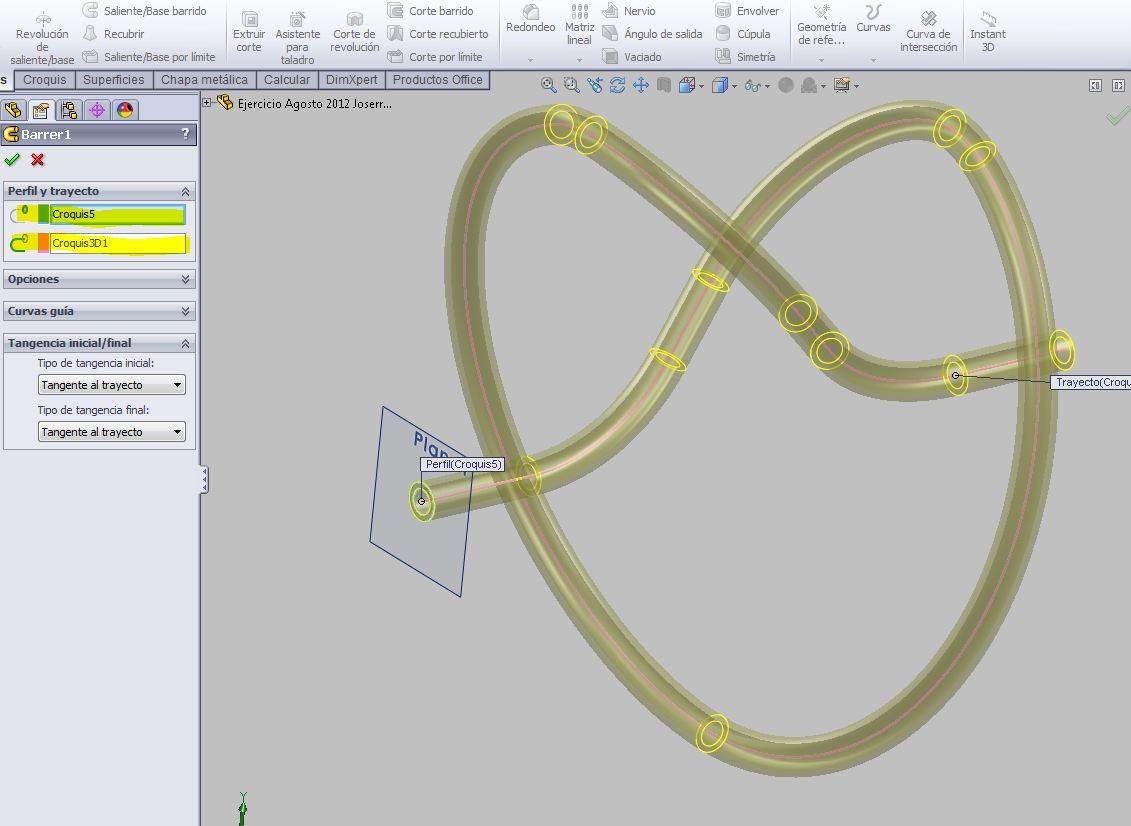This screenshot has width=1131, height=826.
Task: Open the DimXpertManager crosshair tab icon
Action: (x=96, y=110)
